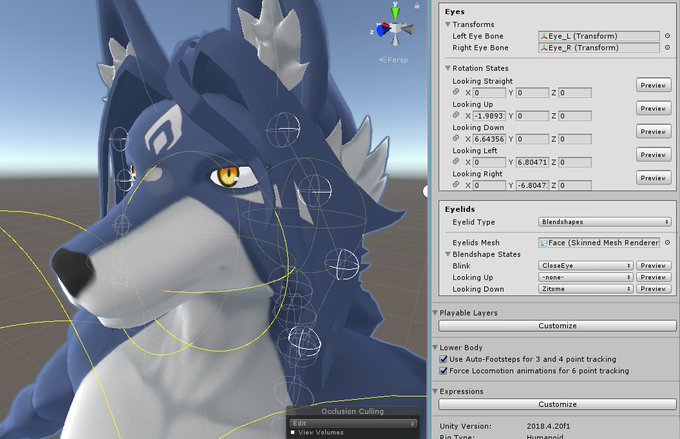Screen dimensions: 680x439
Task: Switch Persp projection mode label
Action: (x=393, y=60)
